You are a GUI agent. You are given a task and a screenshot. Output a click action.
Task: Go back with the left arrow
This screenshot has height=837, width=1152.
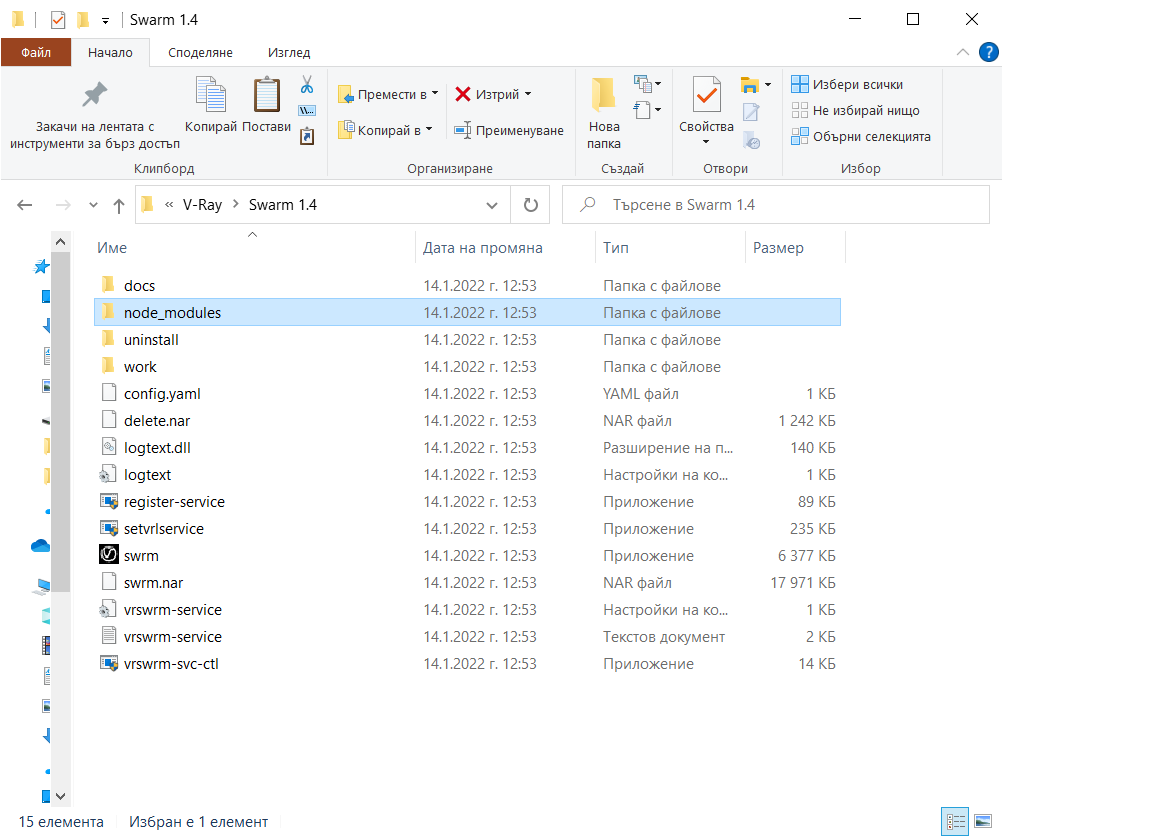(25, 205)
